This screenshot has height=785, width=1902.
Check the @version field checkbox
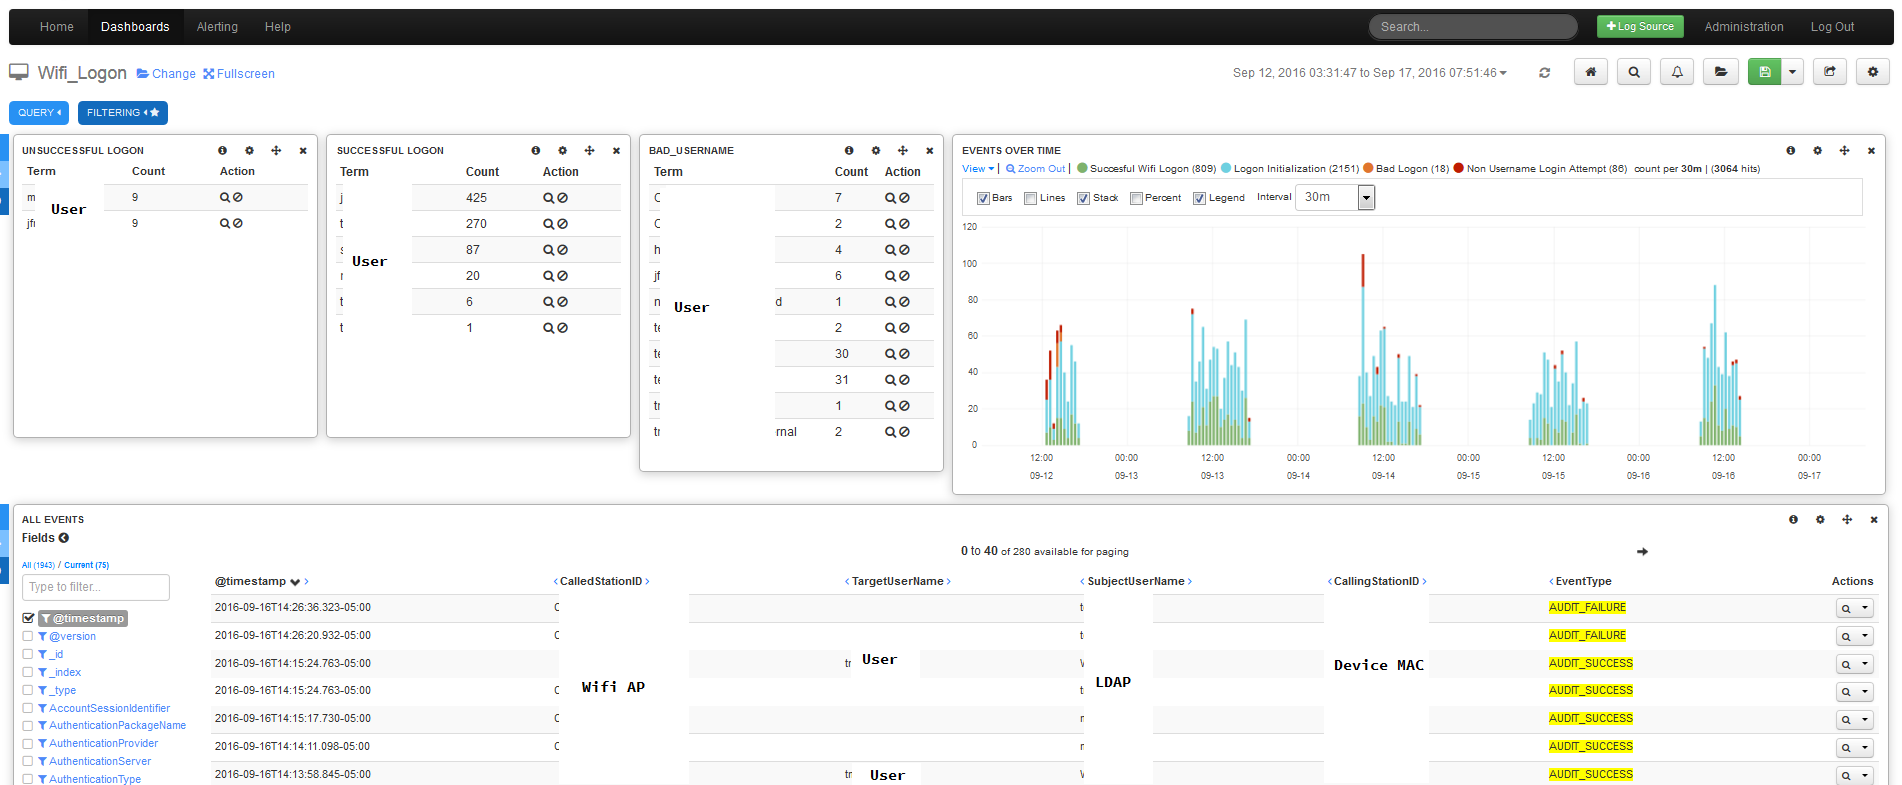pyautogui.click(x=28, y=636)
